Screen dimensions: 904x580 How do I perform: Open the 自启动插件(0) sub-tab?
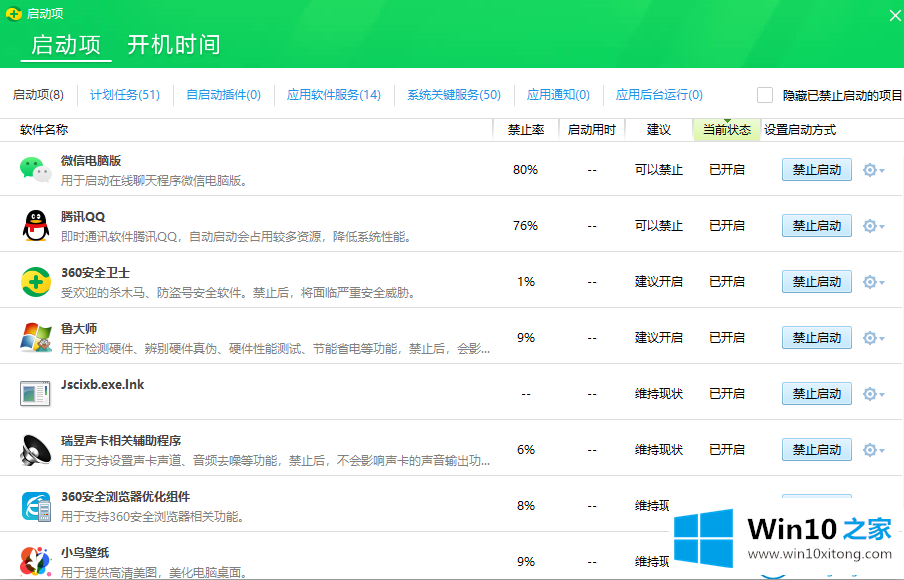pyautogui.click(x=223, y=95)
